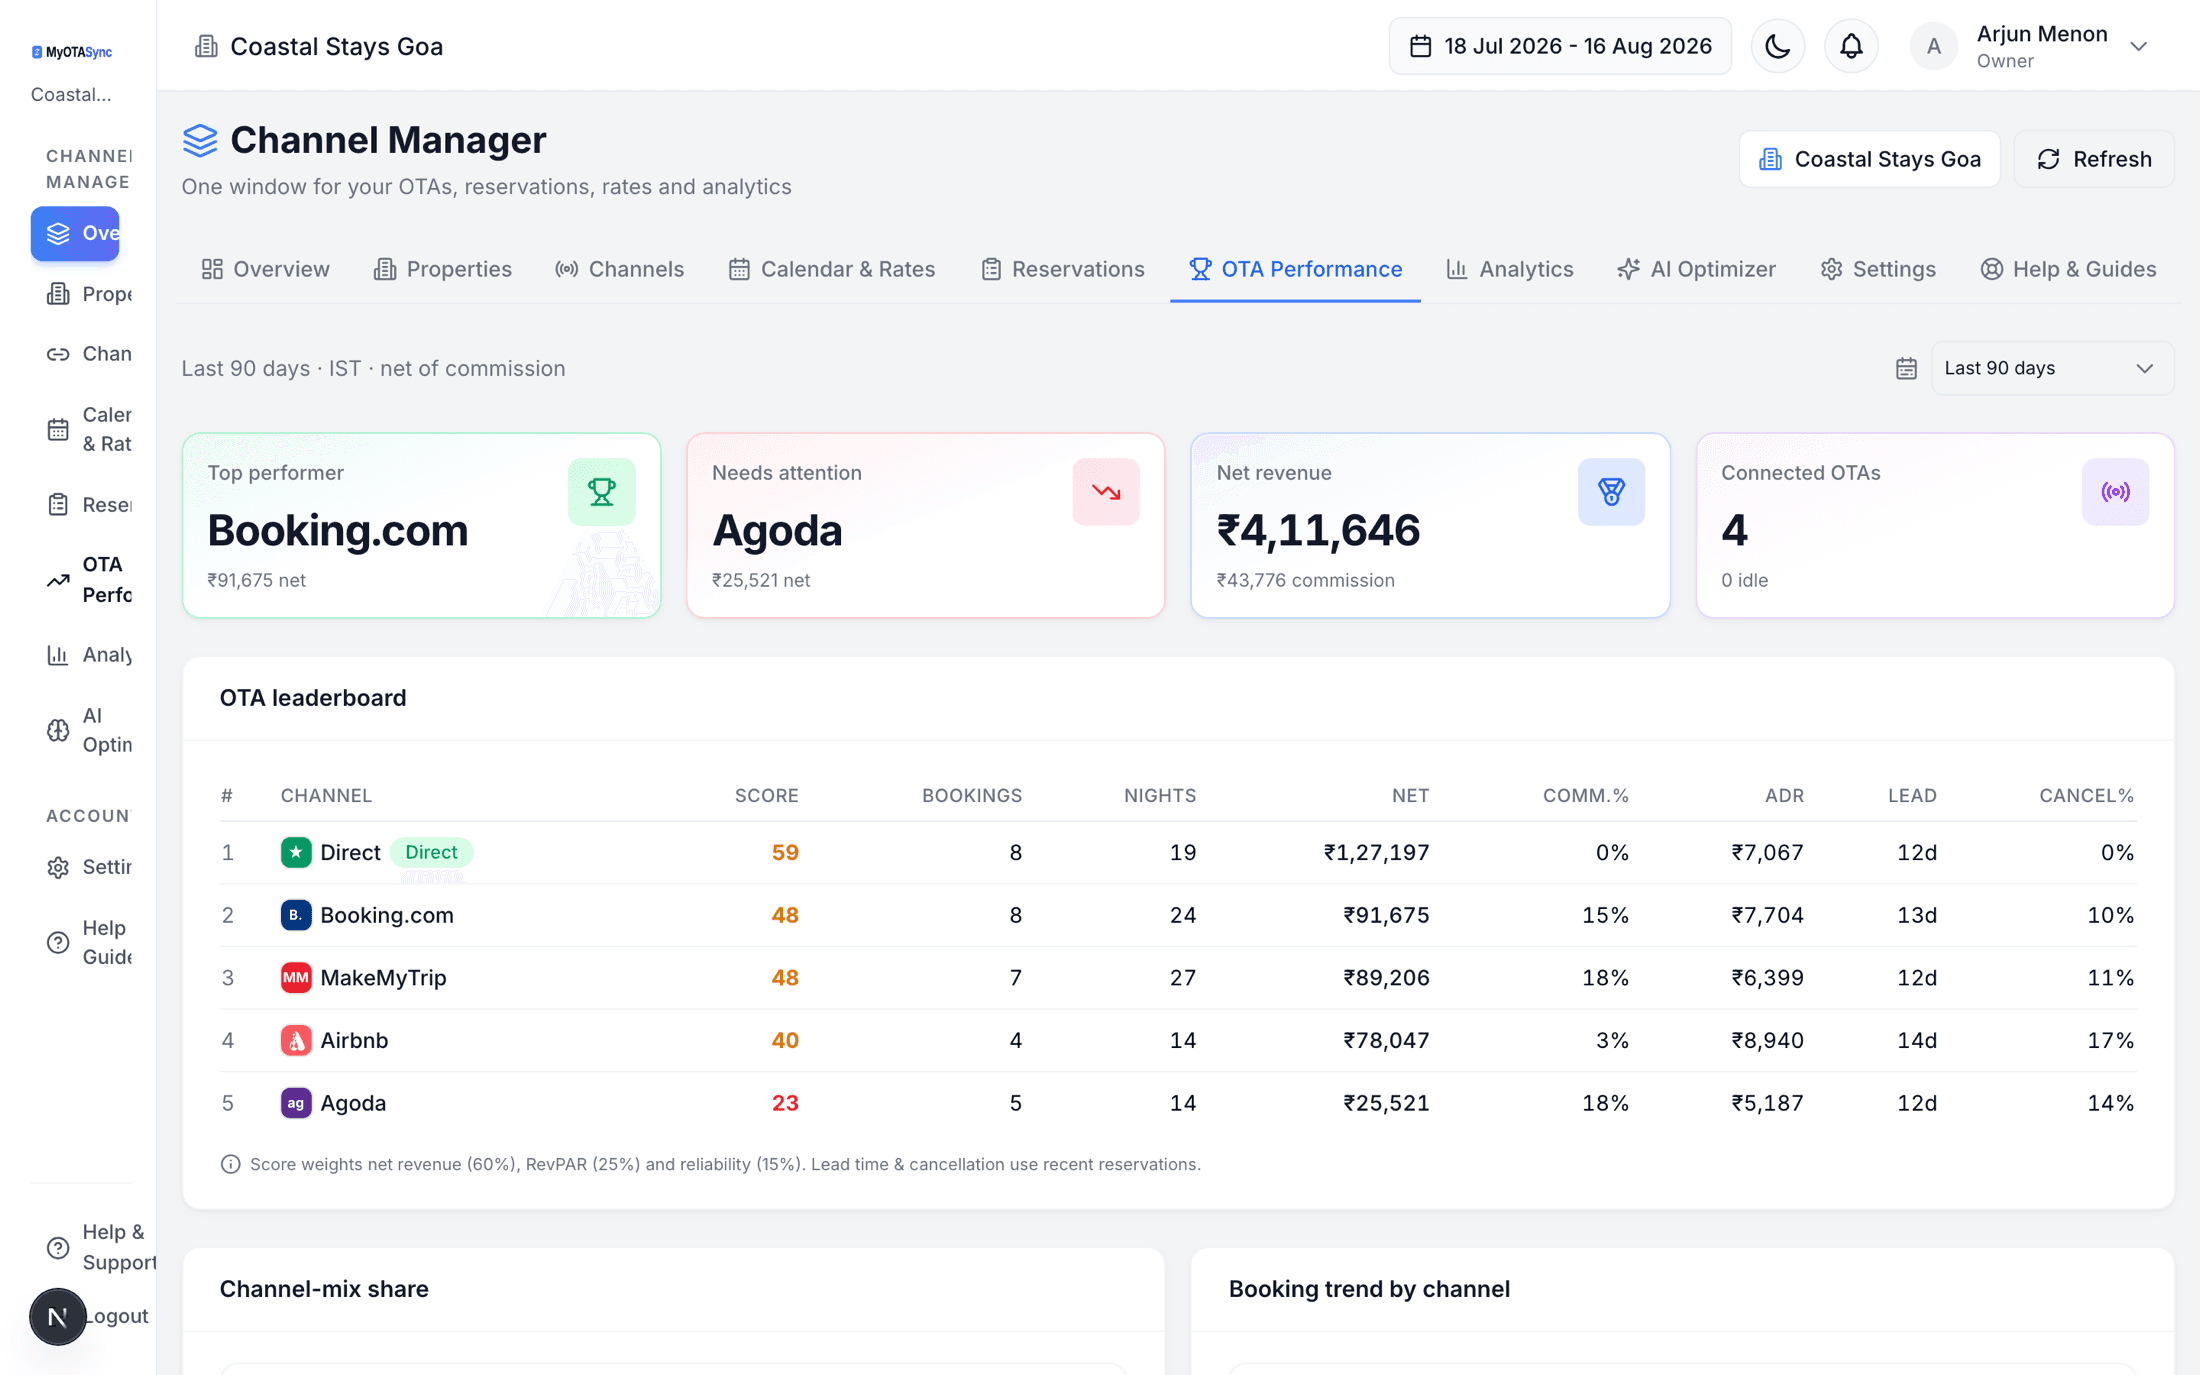Open Help & Support in sidebar

(100, 1247)
